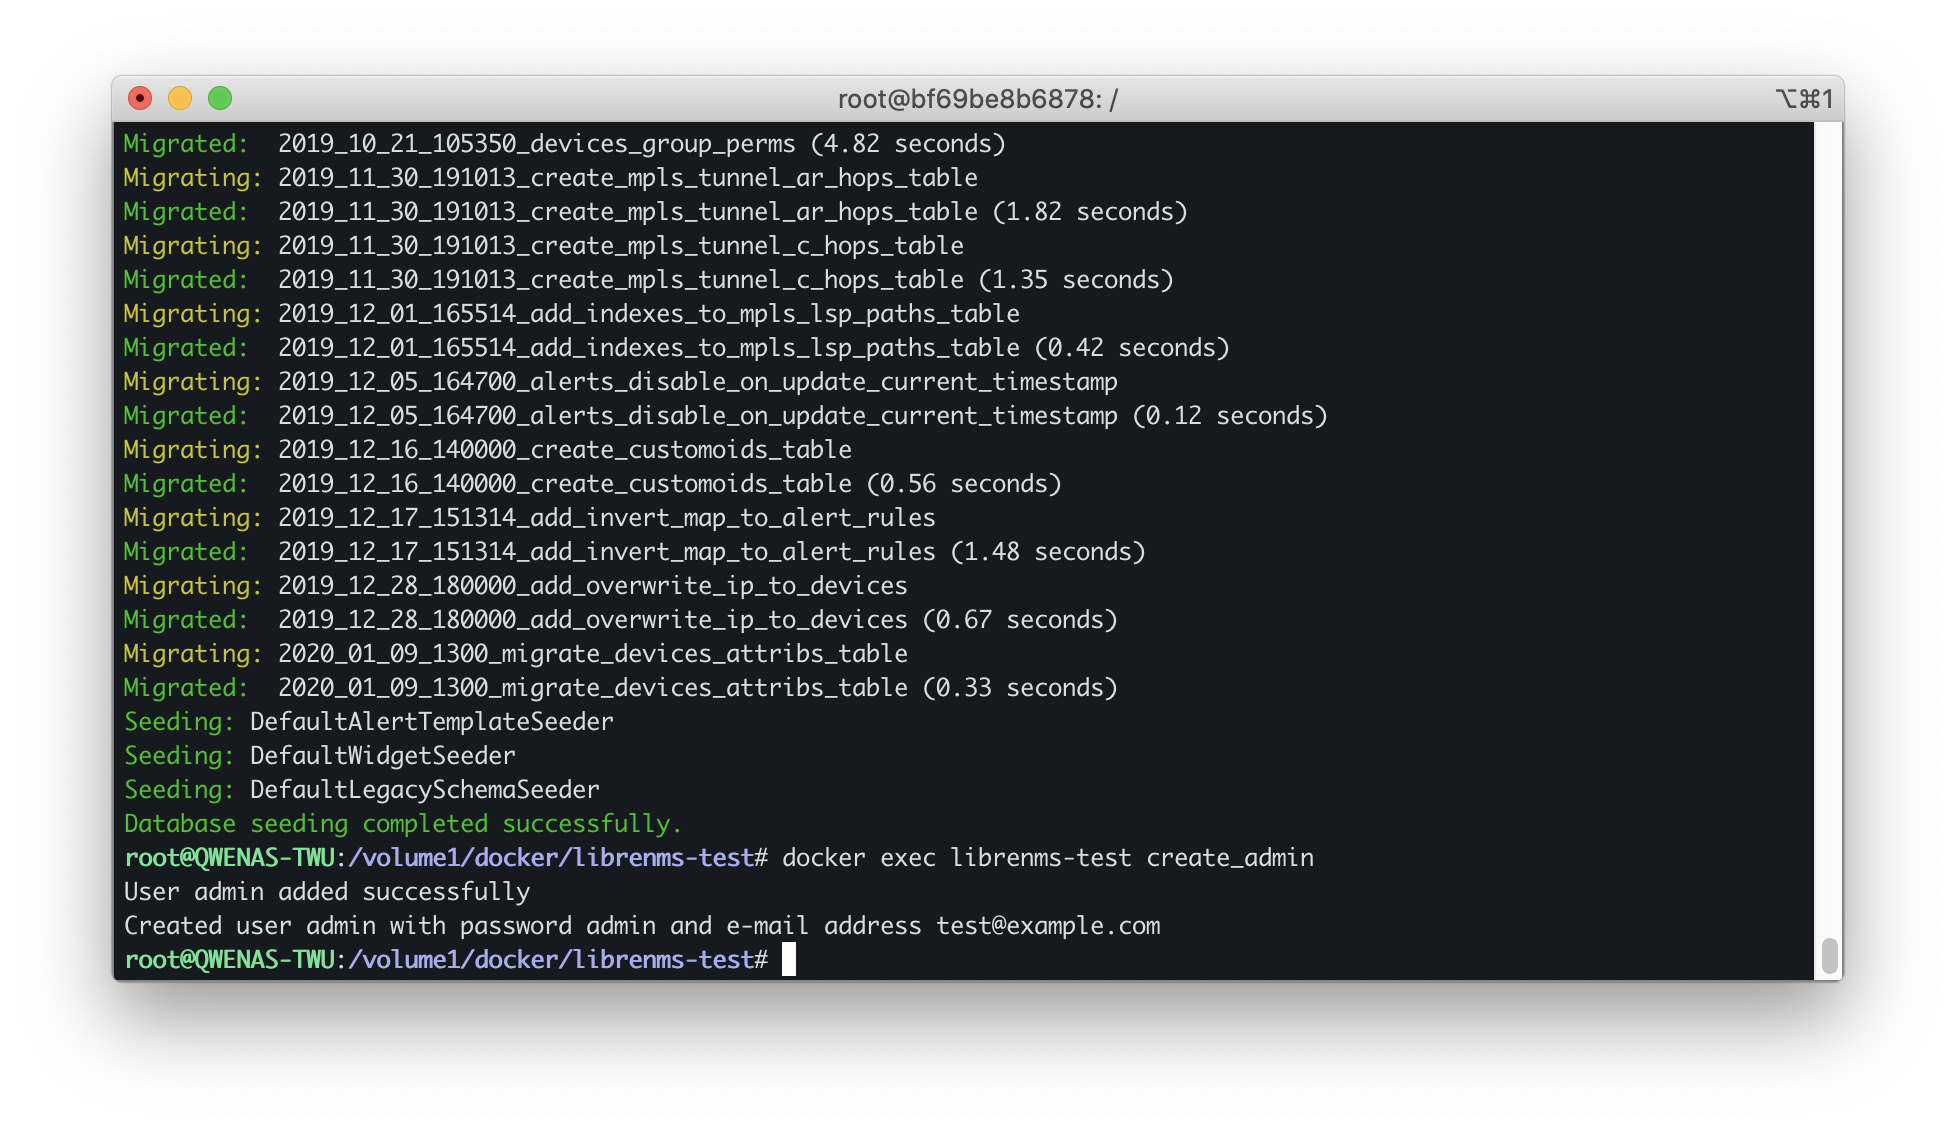Click the 'docker exec librenms-test create_admin' command text
This screenshot has width=1956, height=1130.
(1047, 858)
